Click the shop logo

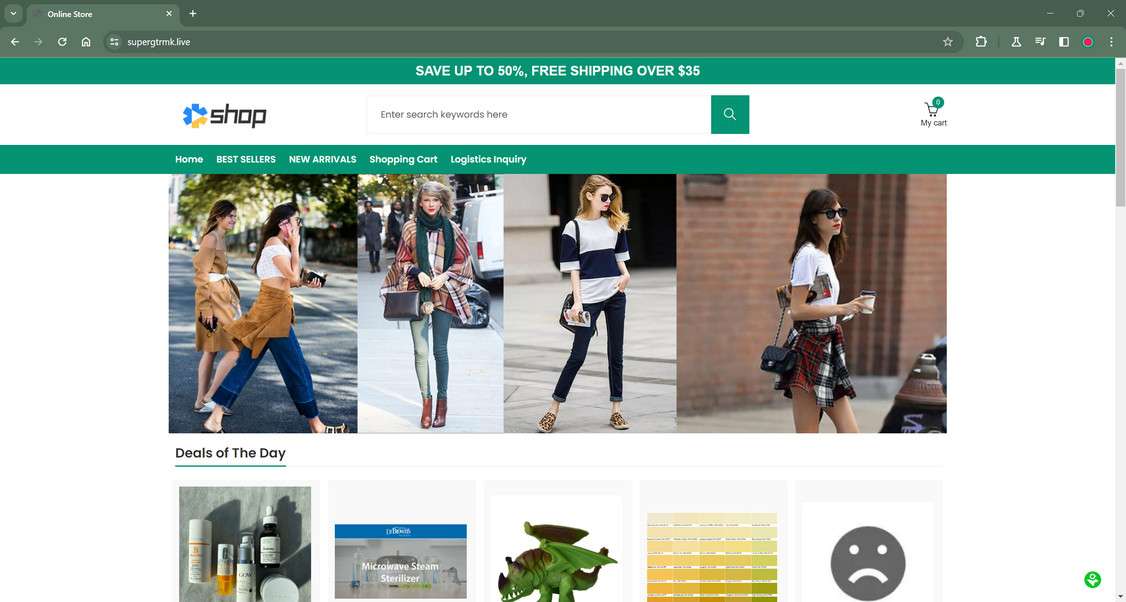225,115
